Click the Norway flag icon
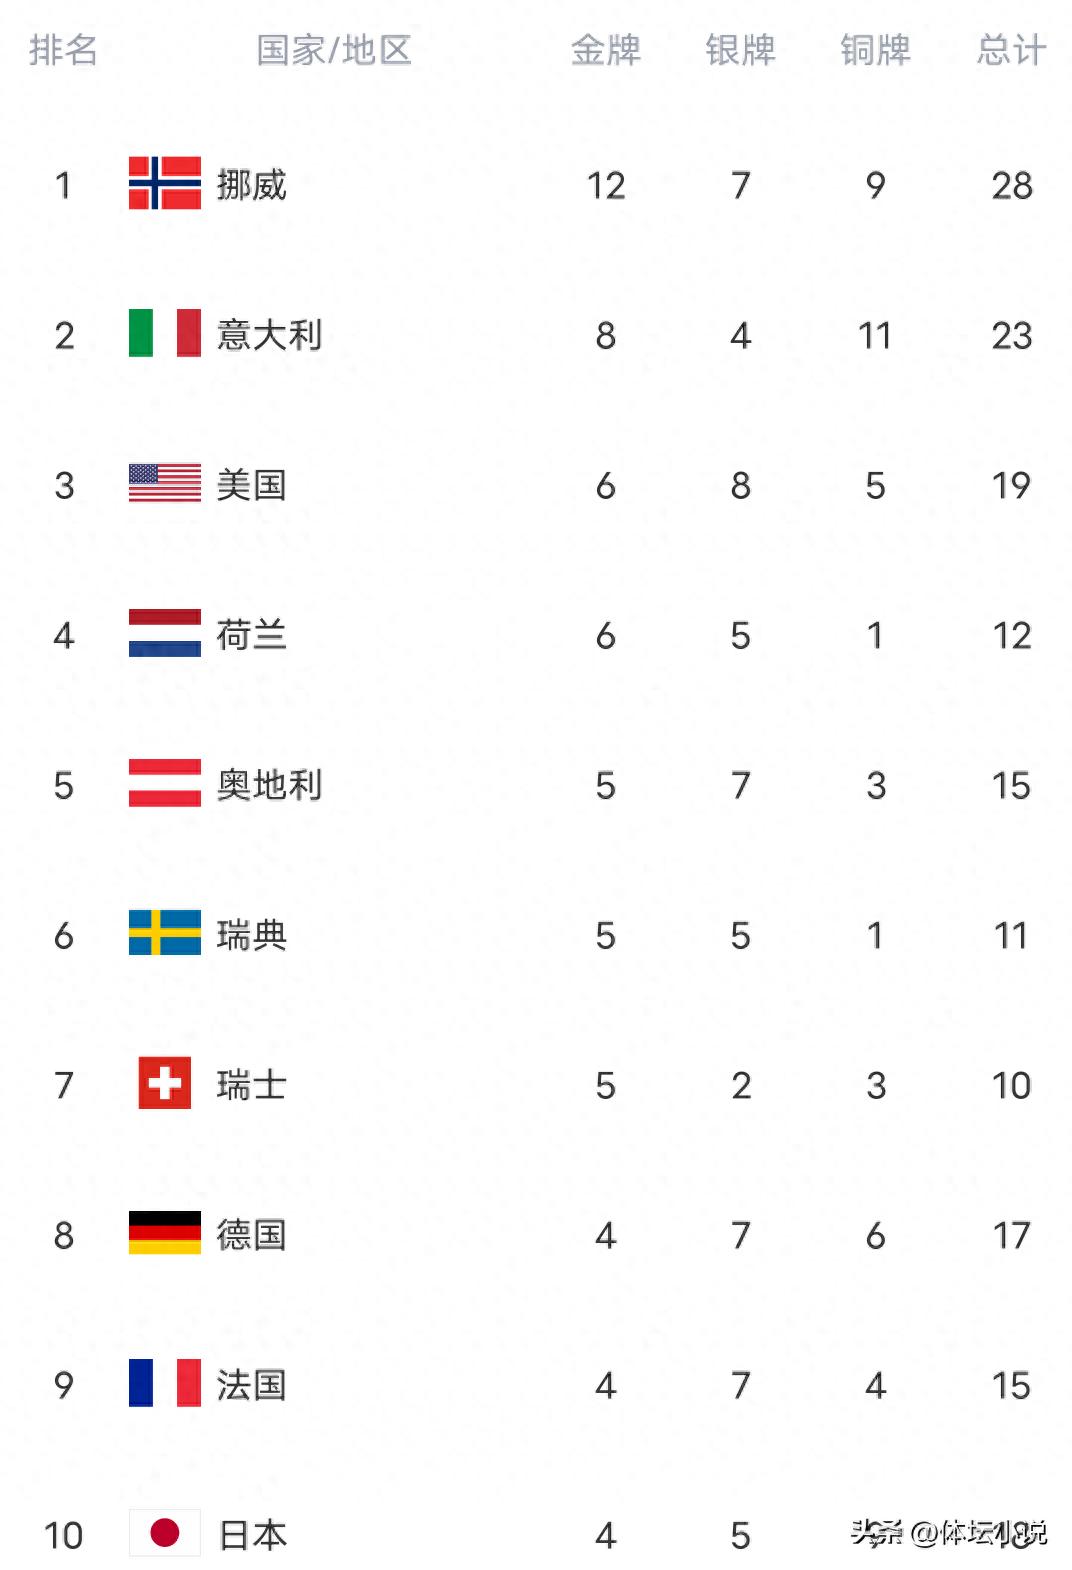 pyautogui.click(x=165, y=183)
